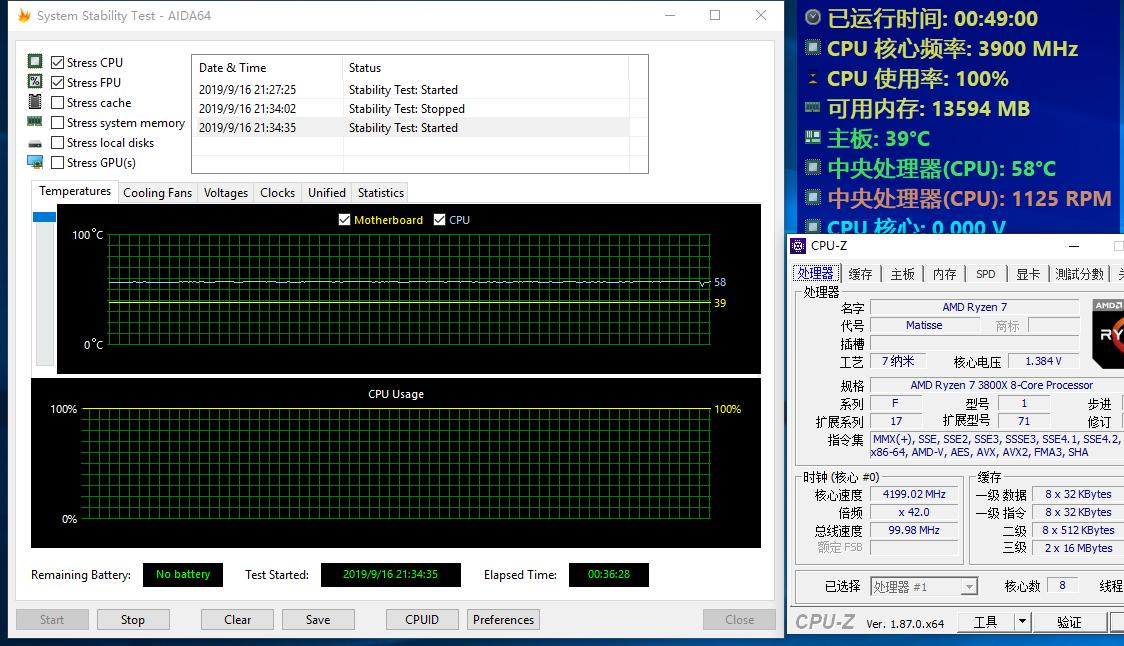Open the Statistics tab
Screen dimensions: 1124x646
(381, 193)
